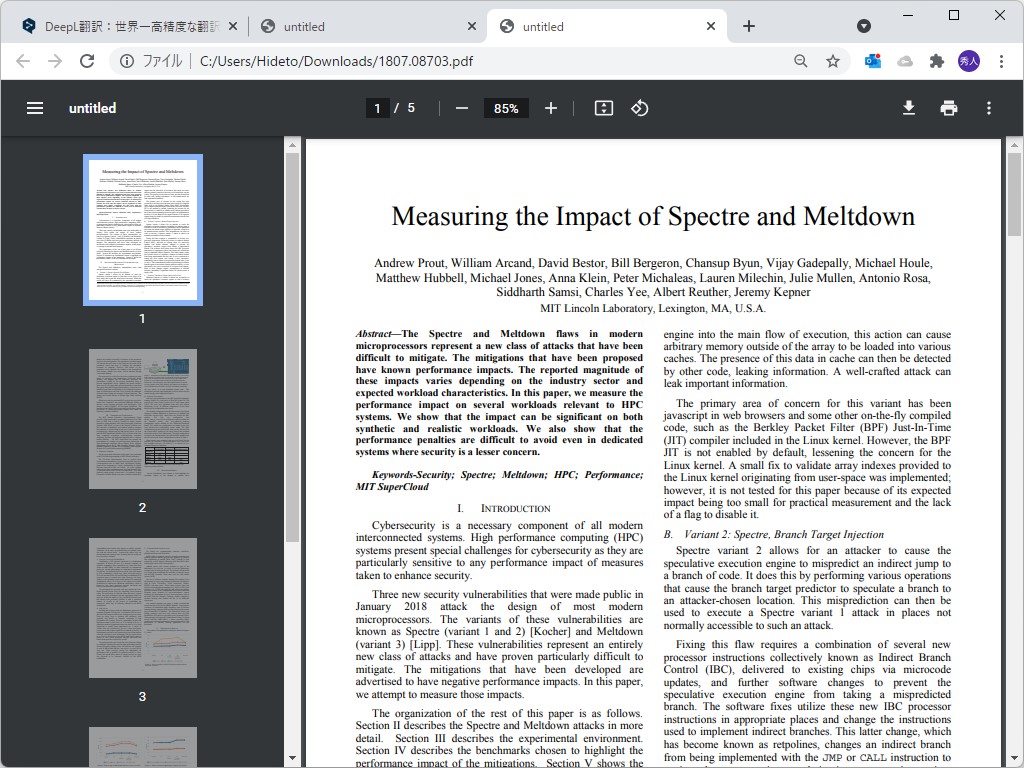Switch to the first untitled tab
Image resolution: width=1024 pixels, height=768 pixels.
click(x=366, y=27)
